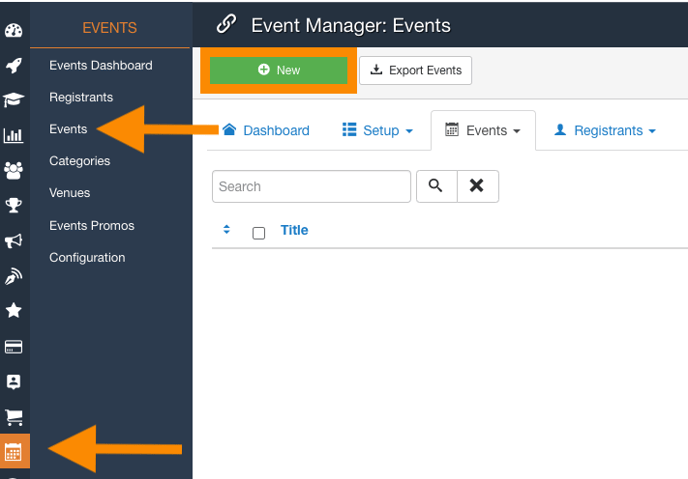The image size is (688, 479).
Task: Click the dashboard gauge icon in sidebar
Action: tap(14, 29)
